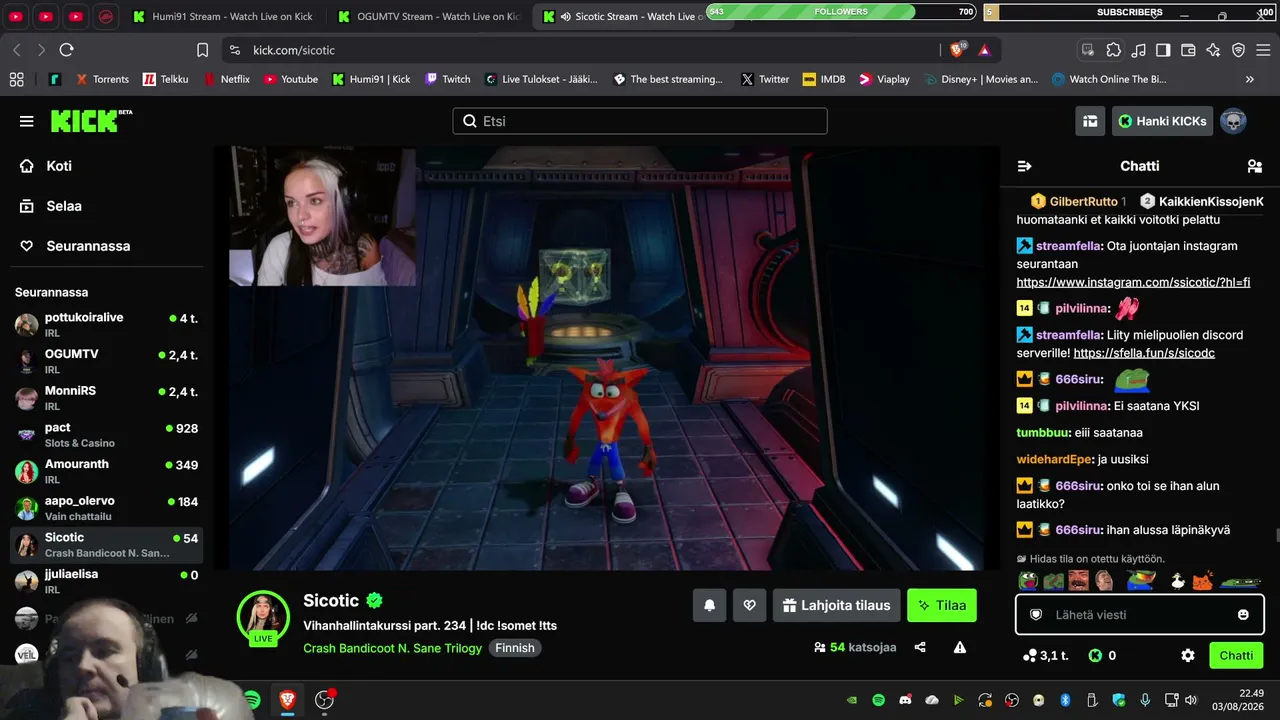Bookmark this page in address bar
This screenshot has width=1280, height=720.
[x=202, y=50]
